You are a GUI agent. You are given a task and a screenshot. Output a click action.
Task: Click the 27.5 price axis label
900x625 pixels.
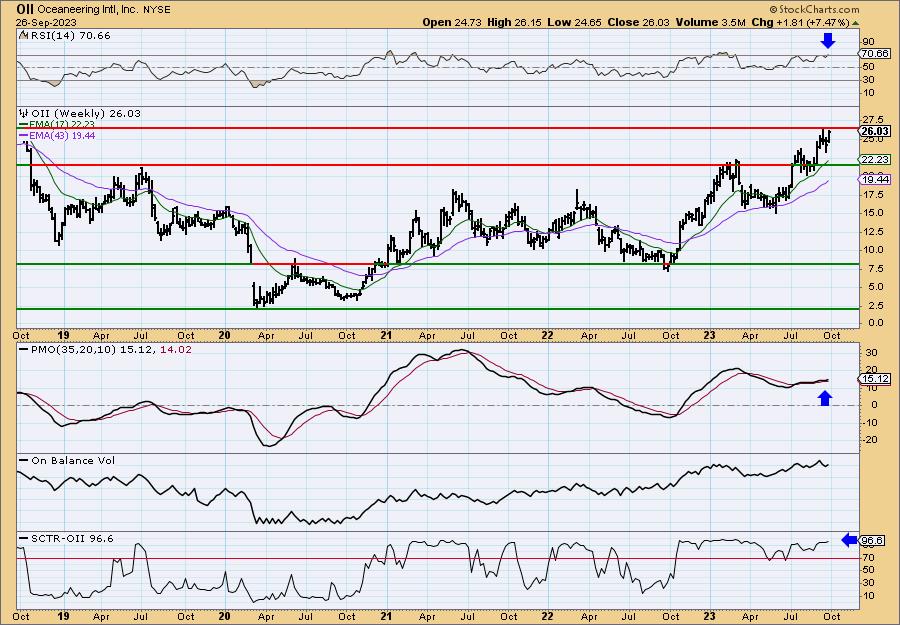point(872,120)
